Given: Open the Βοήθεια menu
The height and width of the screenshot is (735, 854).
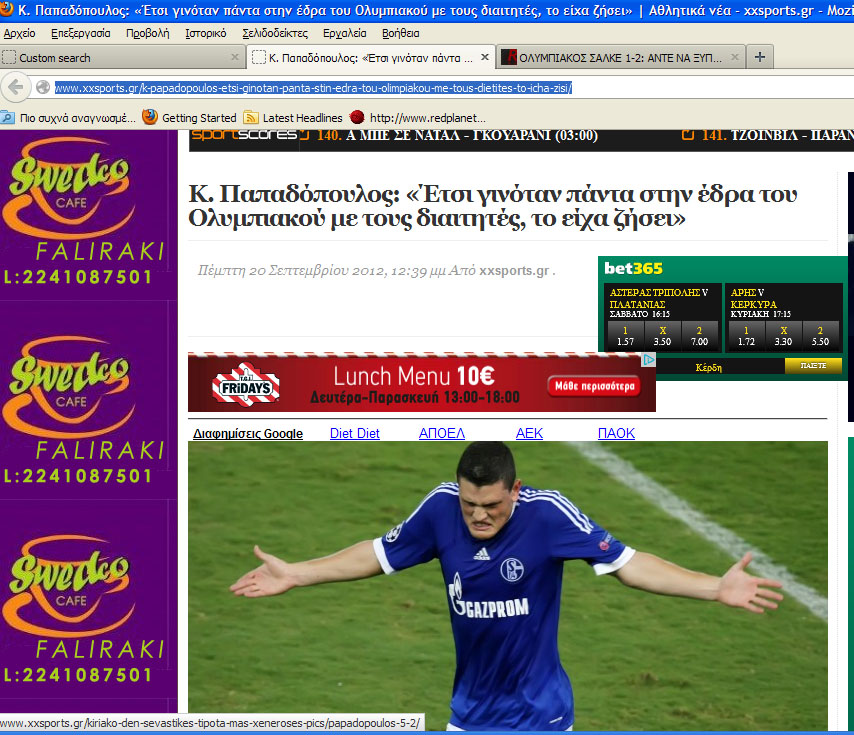Looking at the screenshot, I should coord(401,33).
